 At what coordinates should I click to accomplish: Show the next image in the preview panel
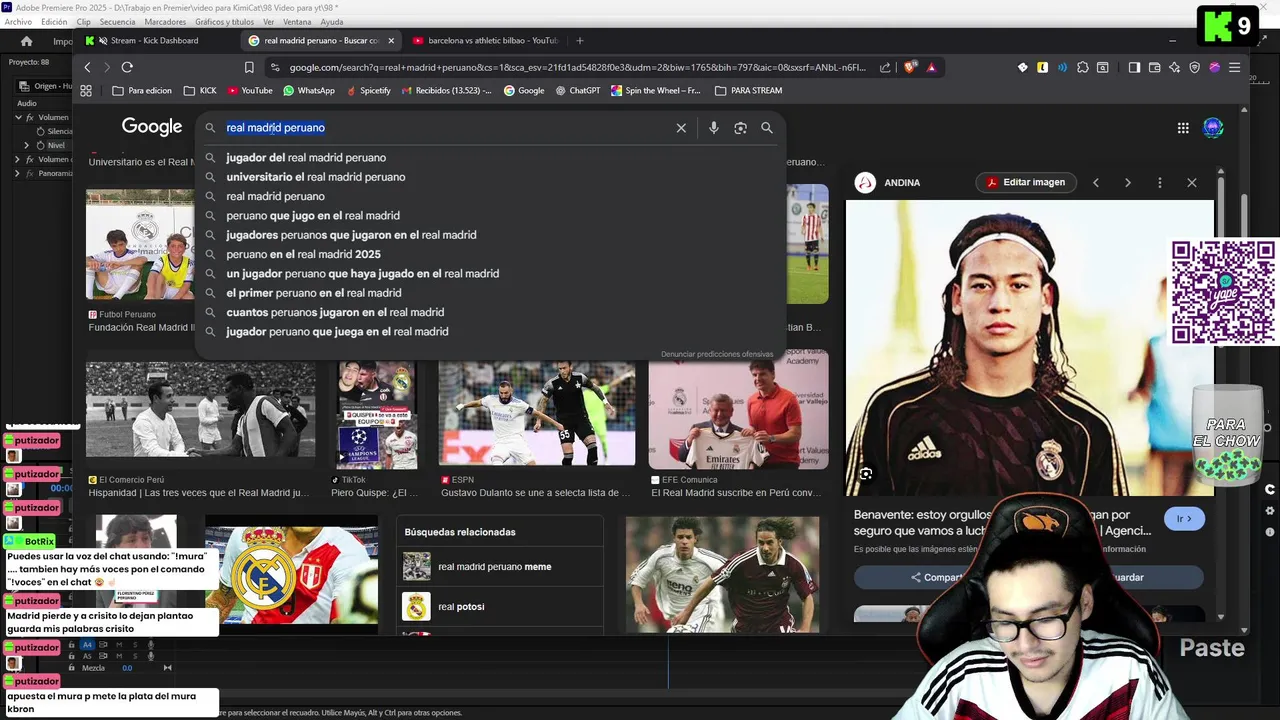click(1128, 183)
